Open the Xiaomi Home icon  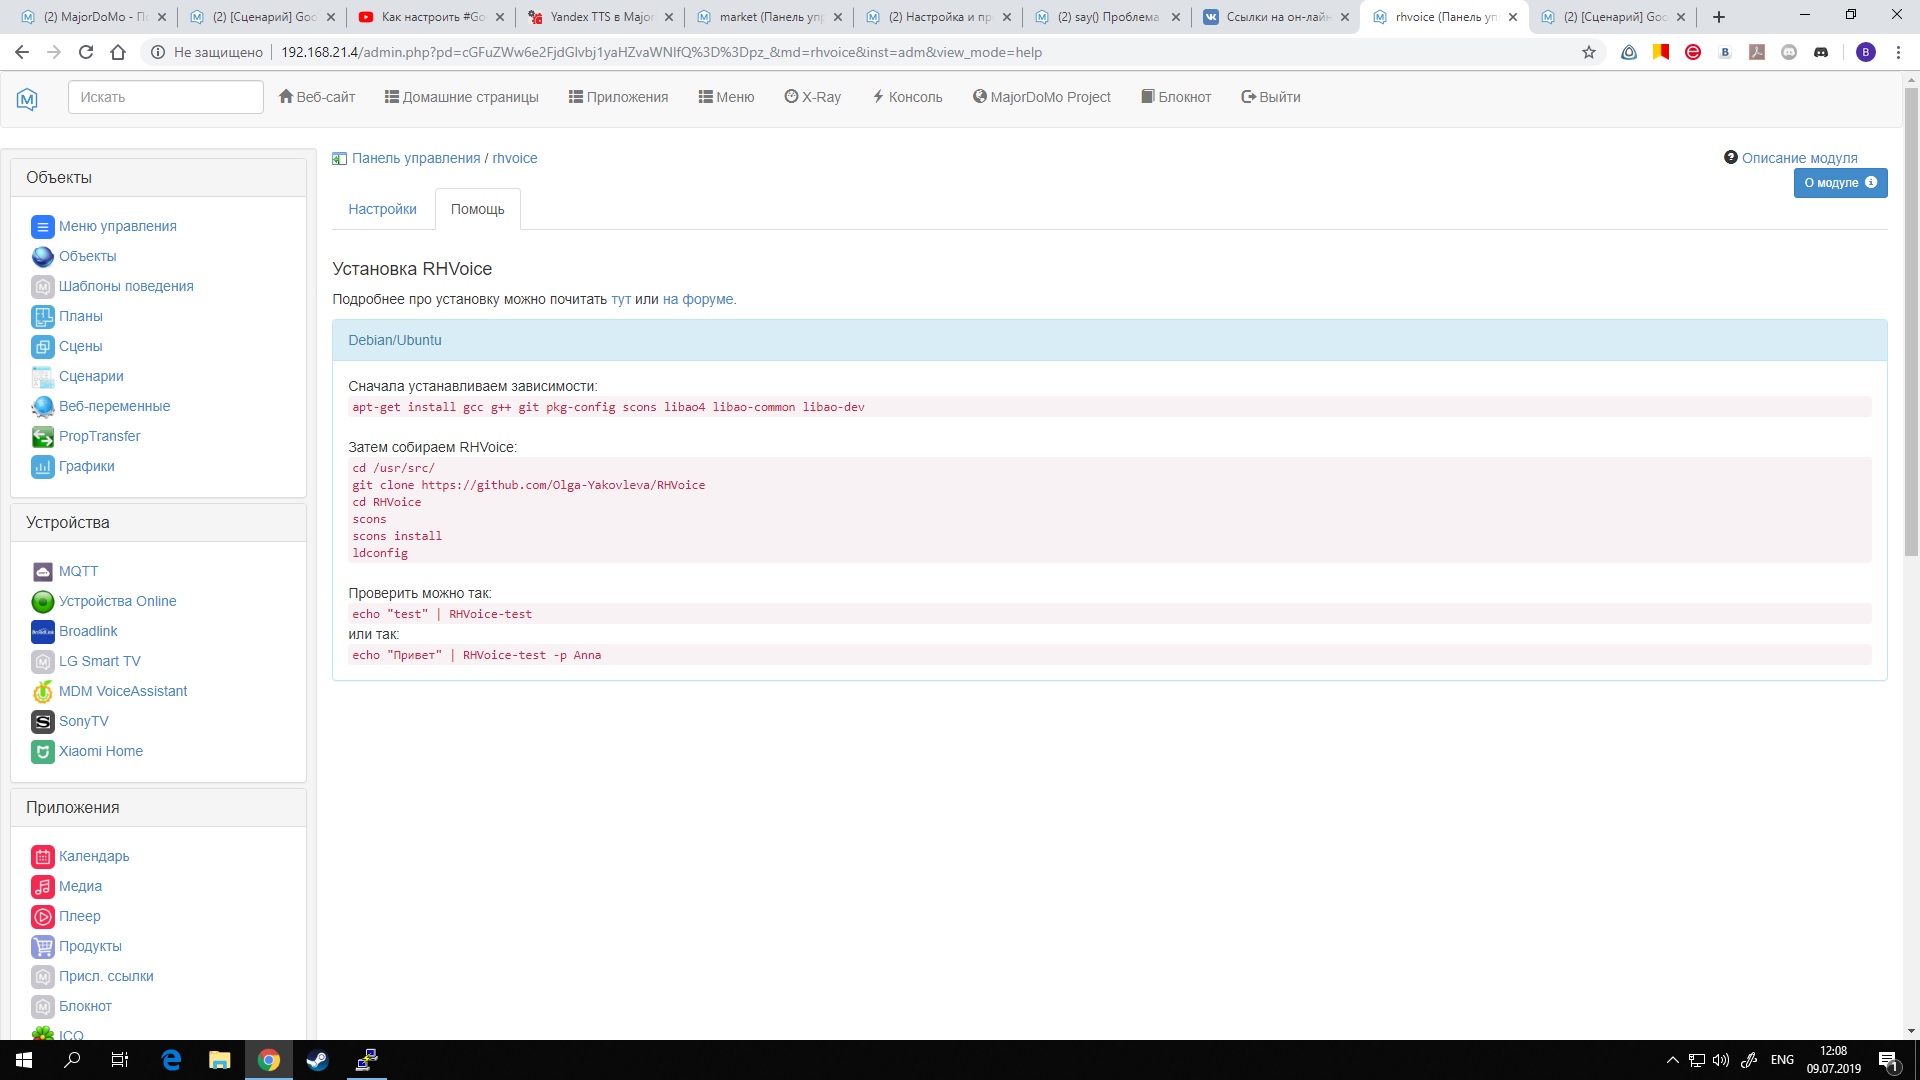pyautogui.click(x=42, y=752)
